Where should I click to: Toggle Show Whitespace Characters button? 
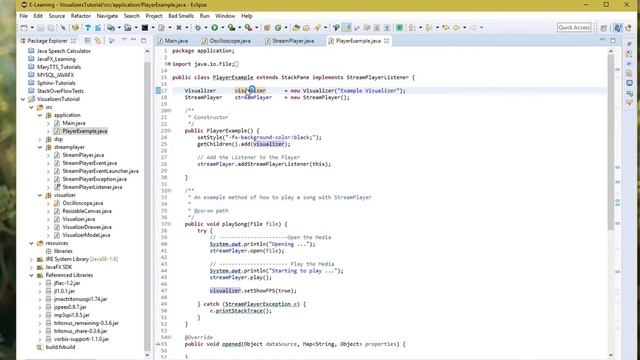coord(387,27)
